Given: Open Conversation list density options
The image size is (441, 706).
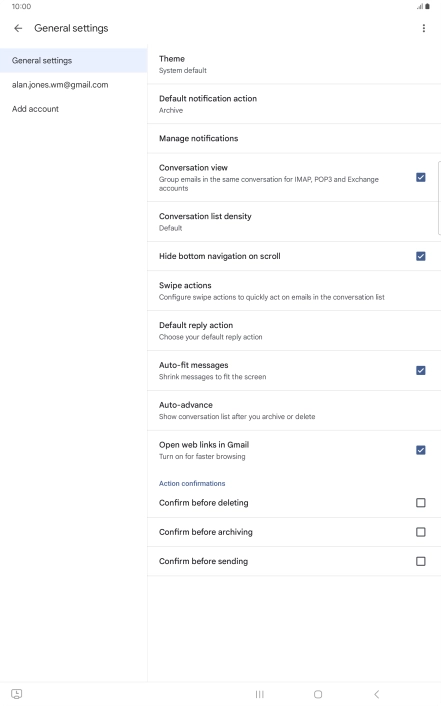Looking at the screenshot, I should click(294, 222).
